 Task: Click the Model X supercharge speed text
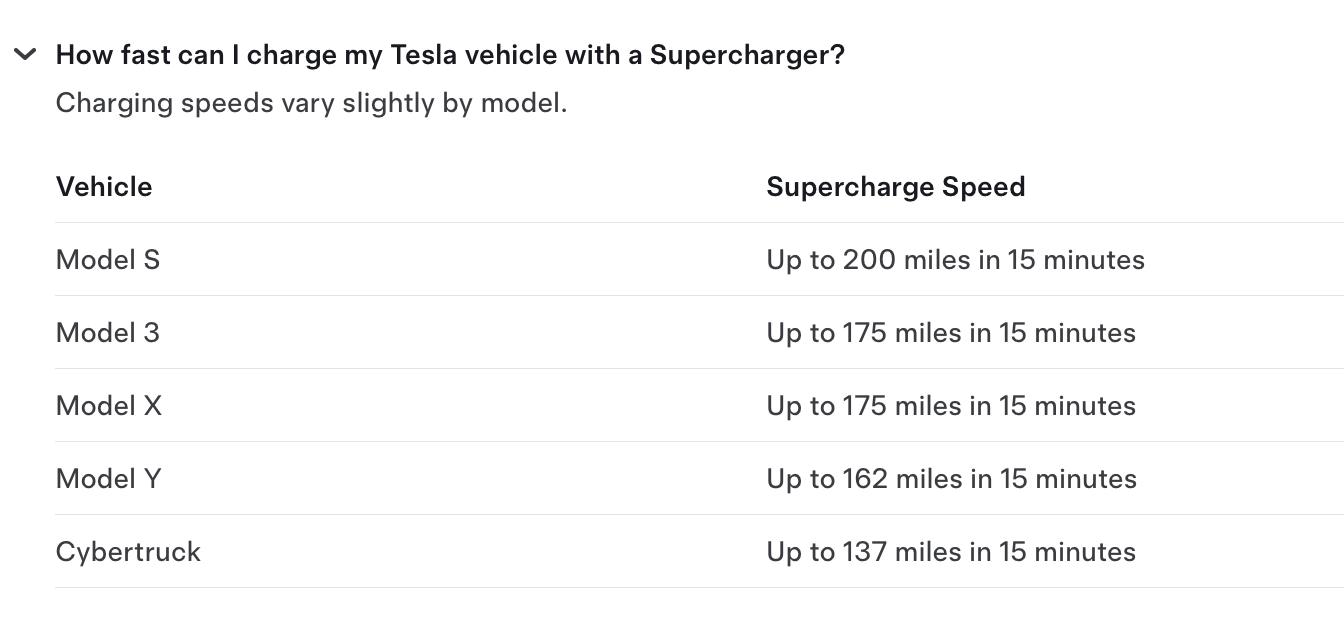pos(951,406)
